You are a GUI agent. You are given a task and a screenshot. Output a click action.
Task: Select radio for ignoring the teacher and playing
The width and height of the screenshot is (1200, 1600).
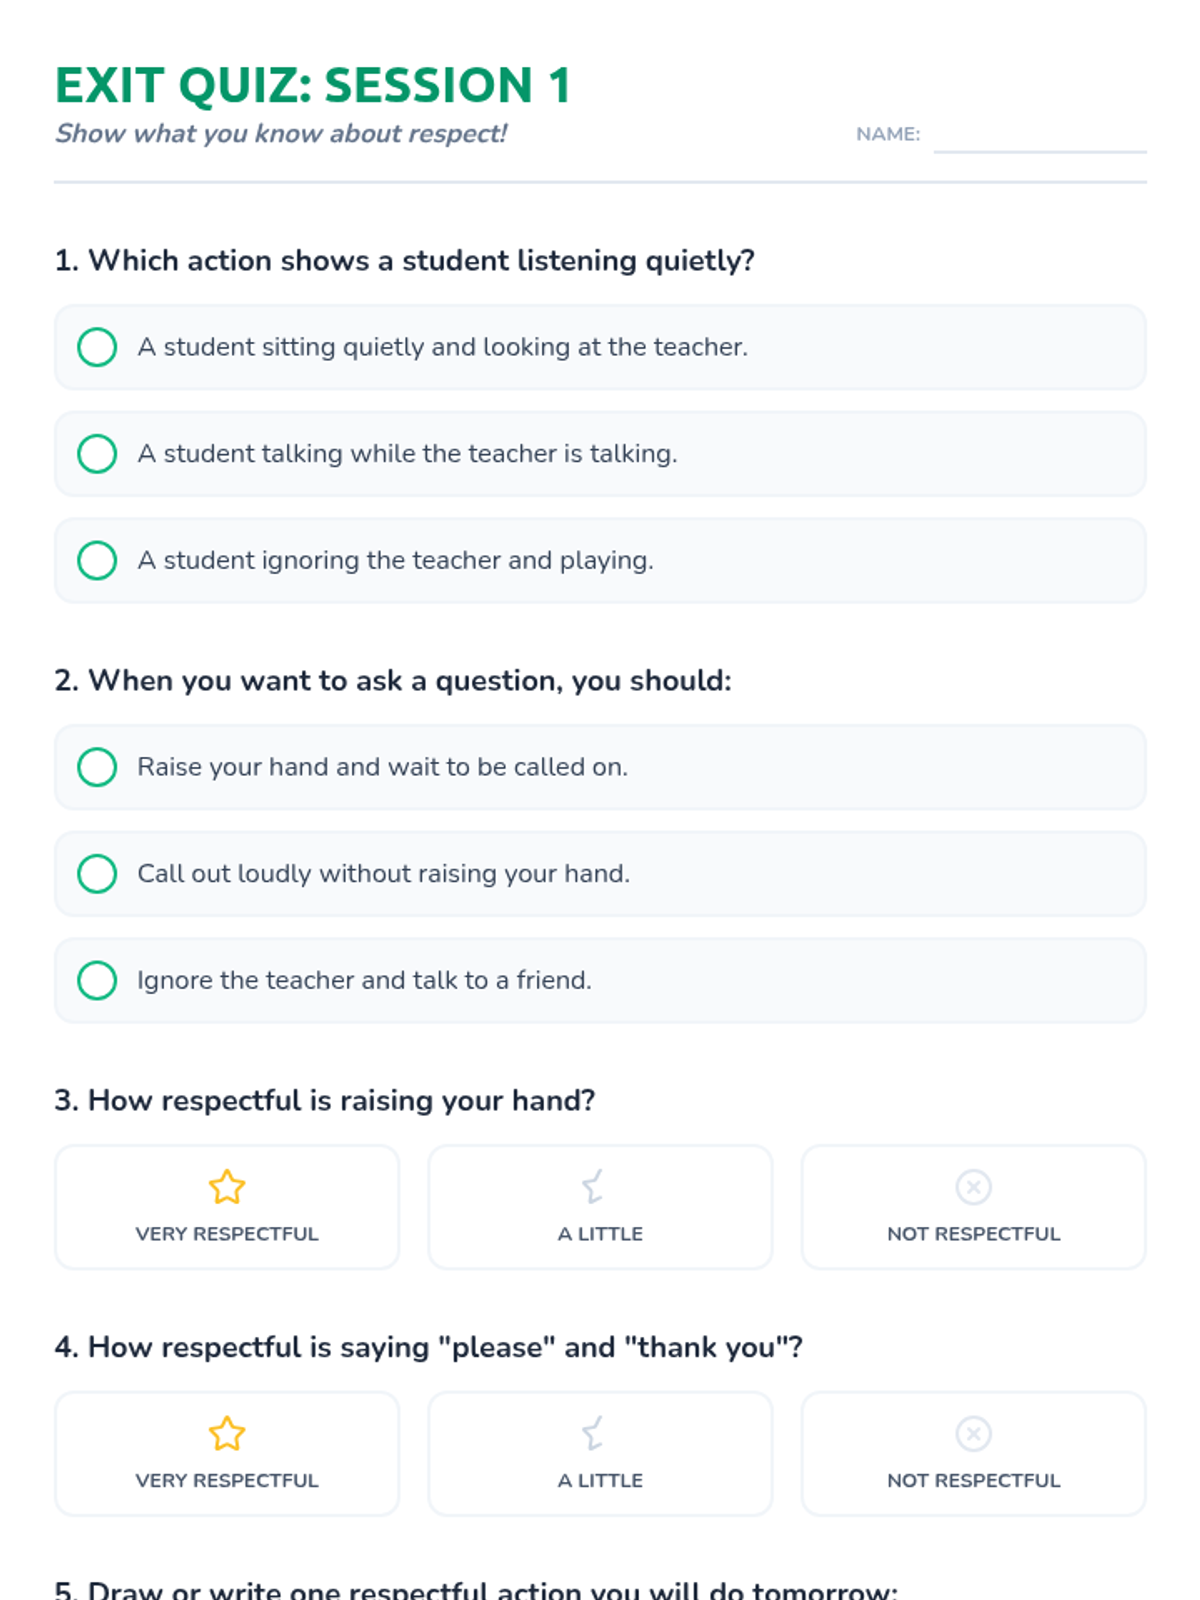click(97, 560)
